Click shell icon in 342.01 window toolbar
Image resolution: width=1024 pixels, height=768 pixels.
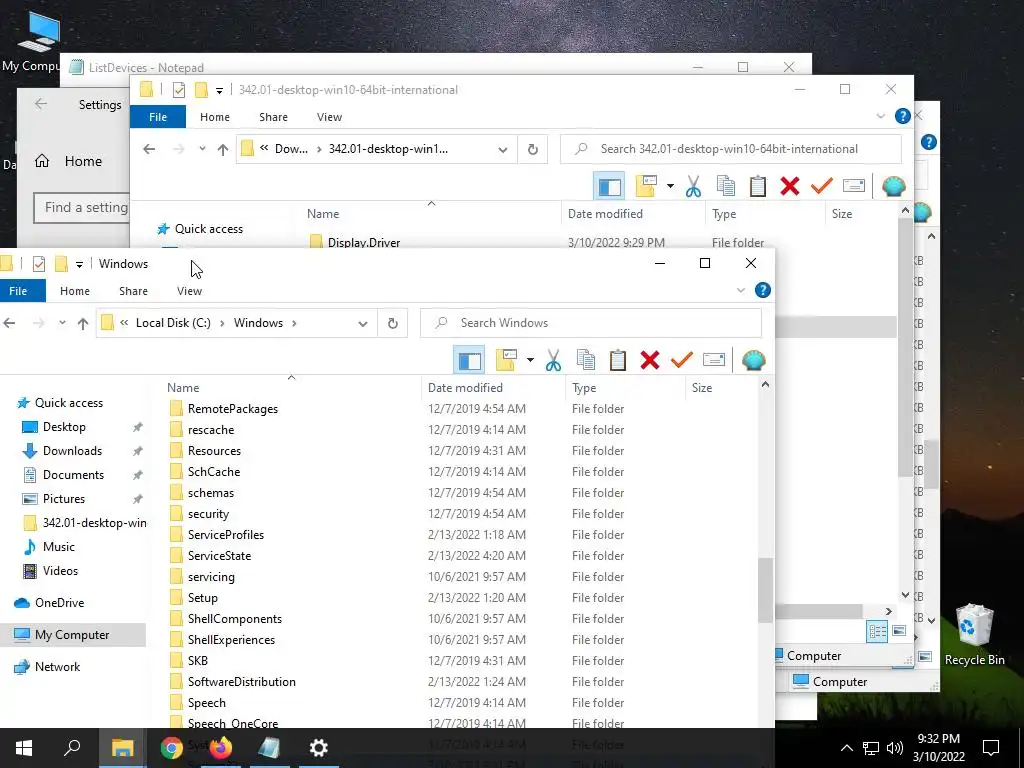coord(893,186)
